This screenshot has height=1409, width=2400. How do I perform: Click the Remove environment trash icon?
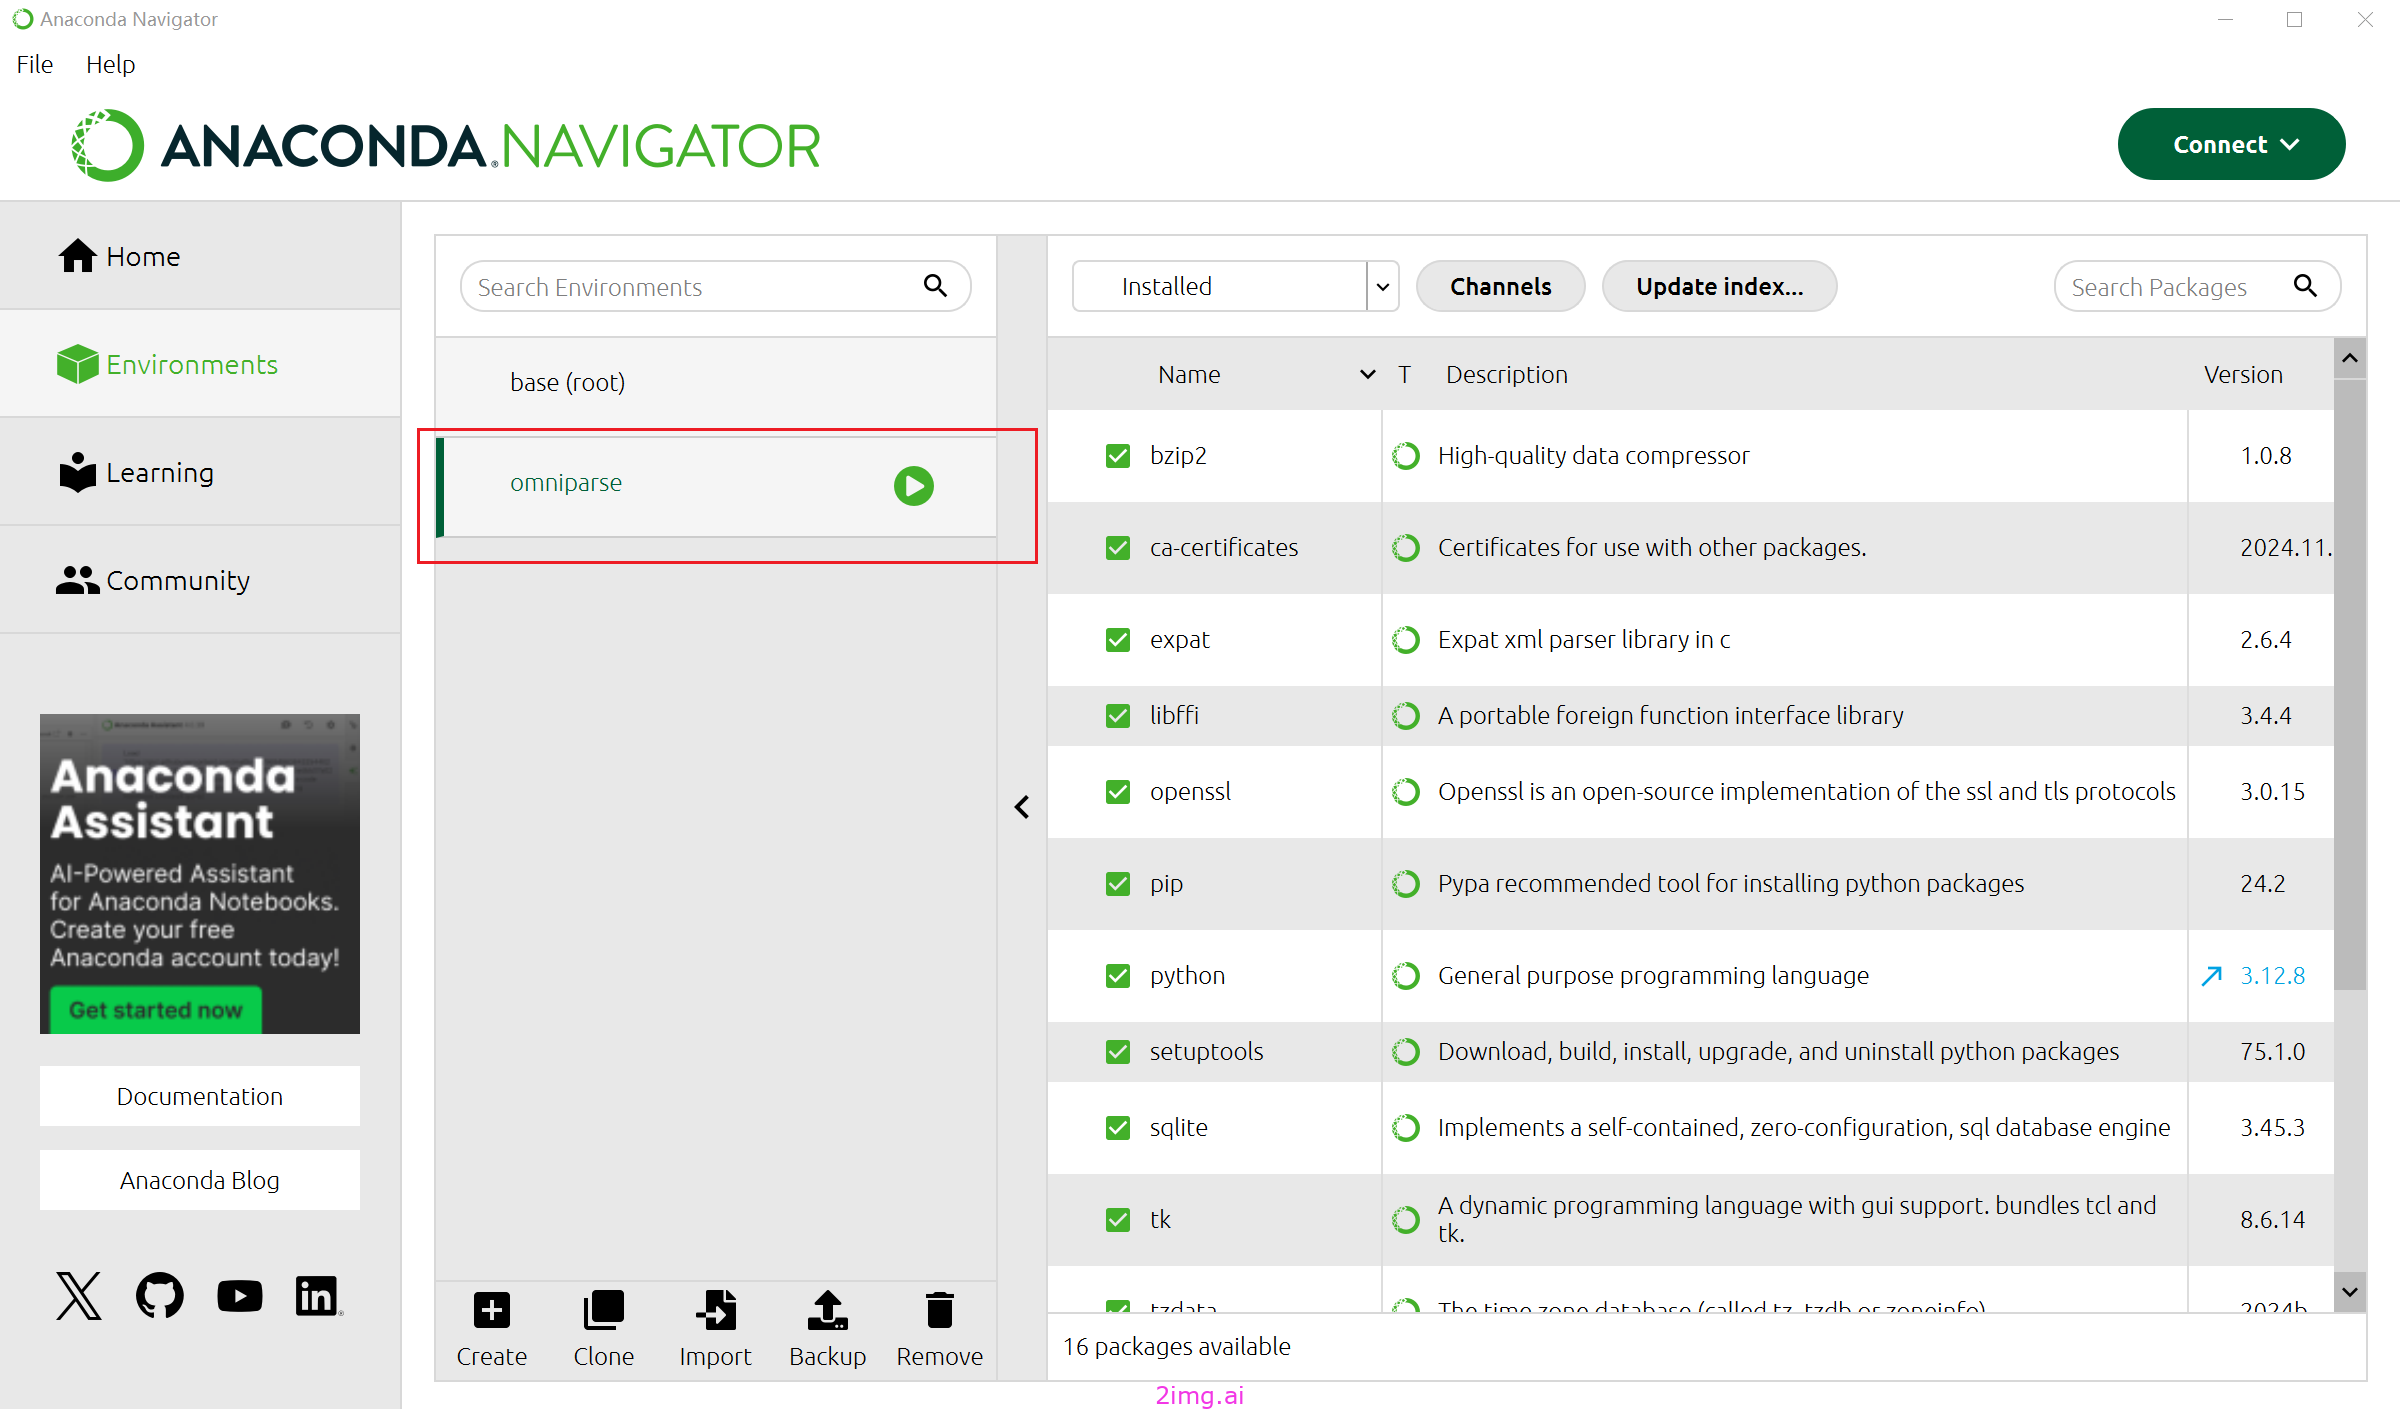pos(940,1309)
